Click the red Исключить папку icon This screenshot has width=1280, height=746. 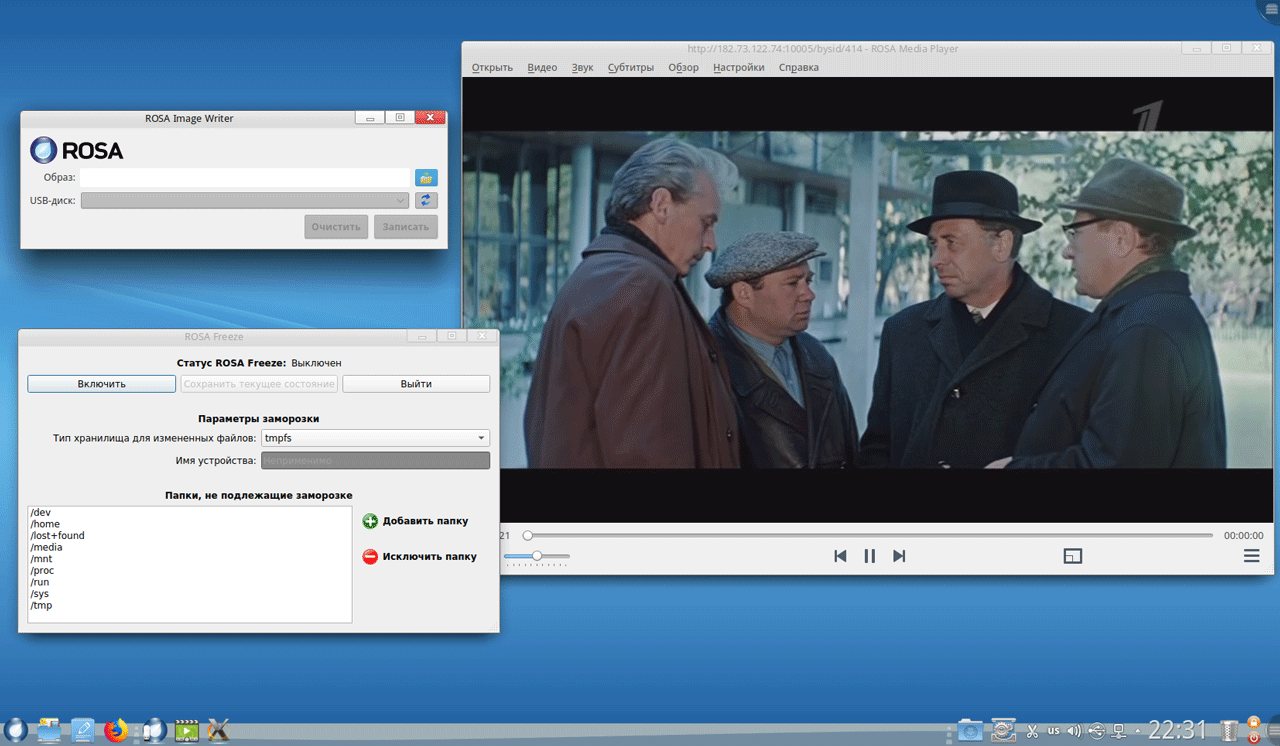[x=370, y=557]
